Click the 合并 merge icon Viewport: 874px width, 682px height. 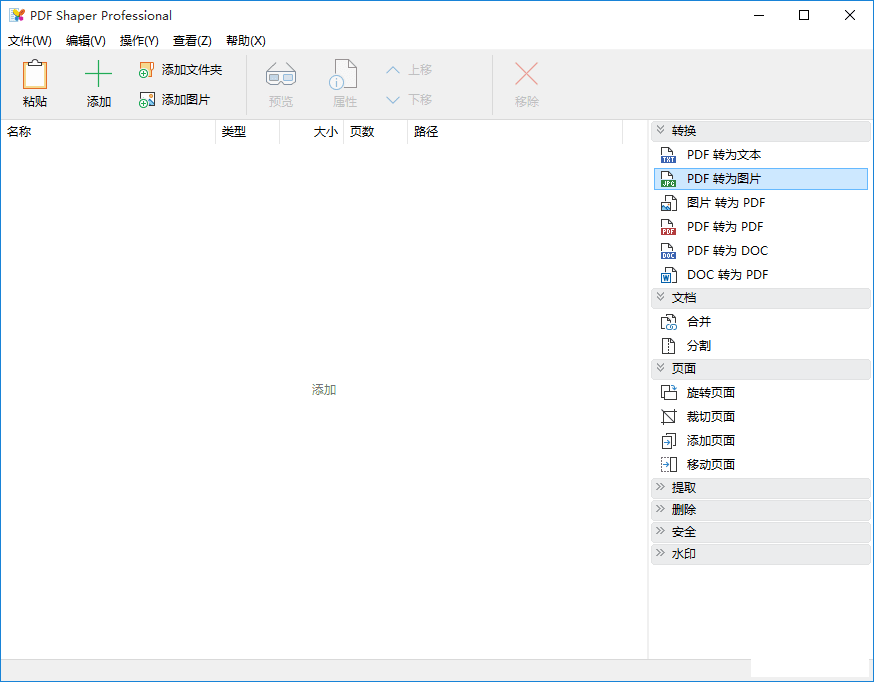point(668,322)
